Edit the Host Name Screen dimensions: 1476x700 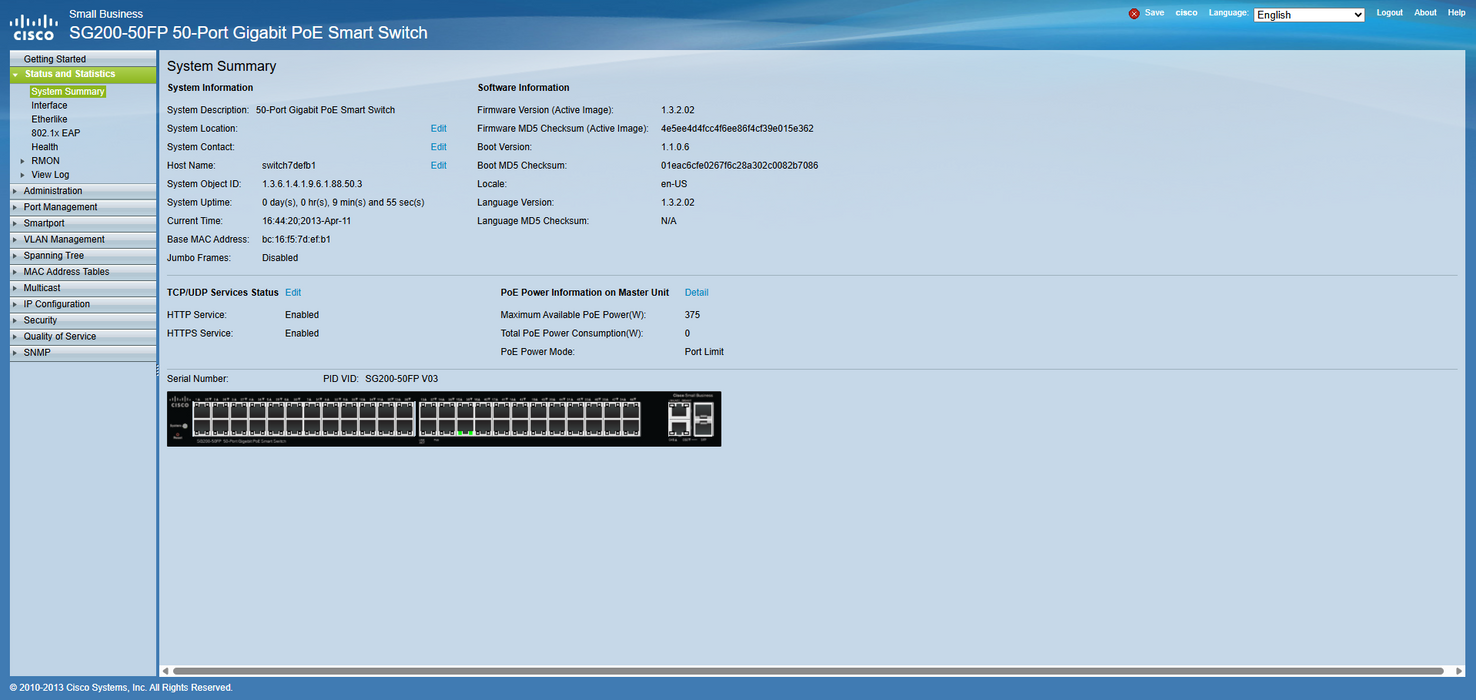tap(438, 166)
